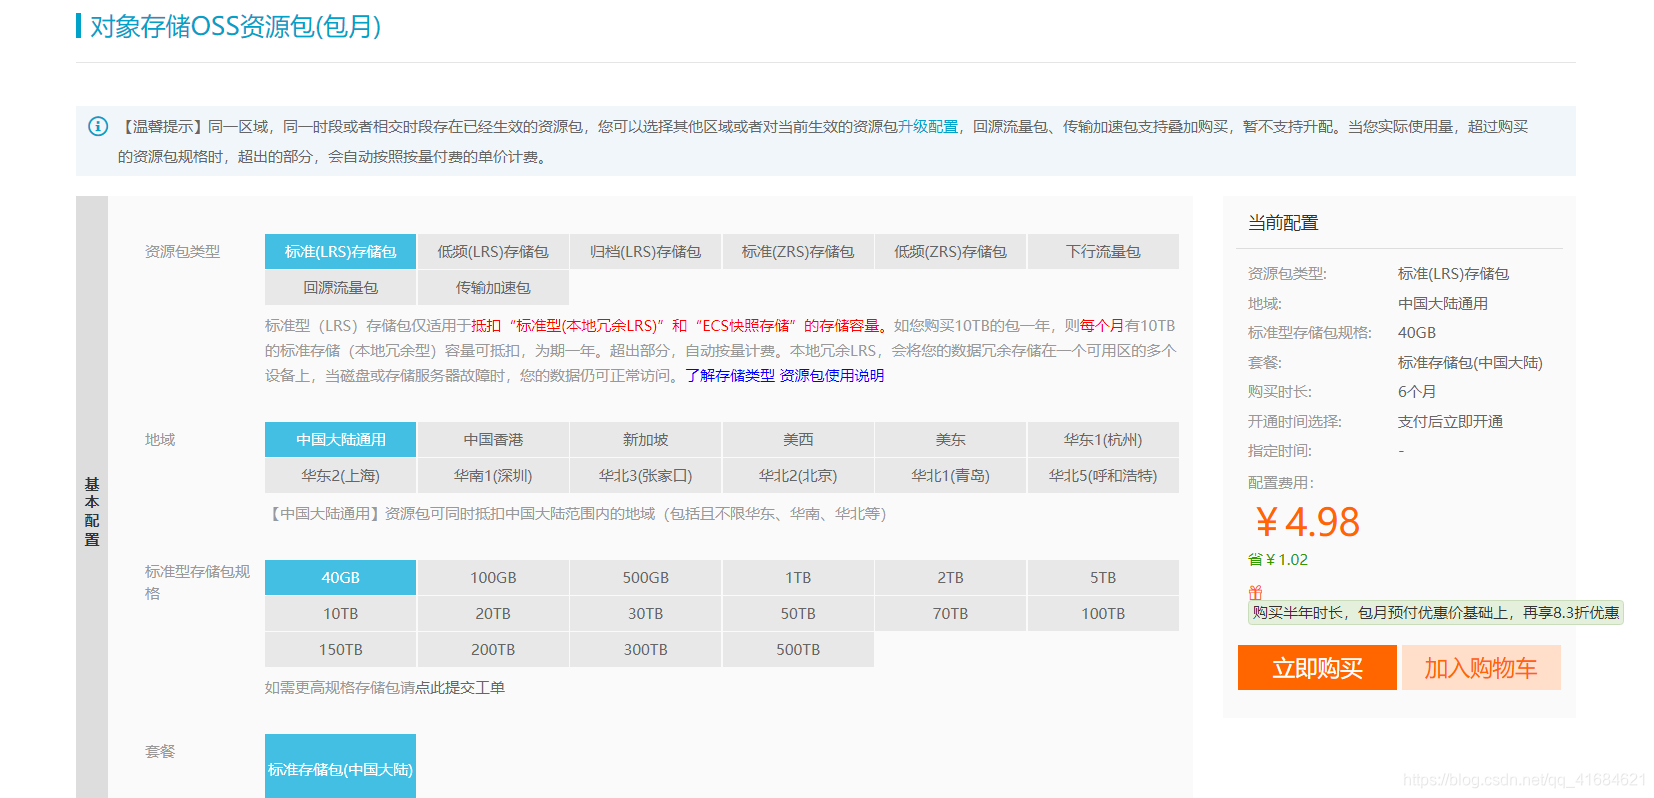
Task: Select 回源流量包 resource type
Action: [340, 288]
